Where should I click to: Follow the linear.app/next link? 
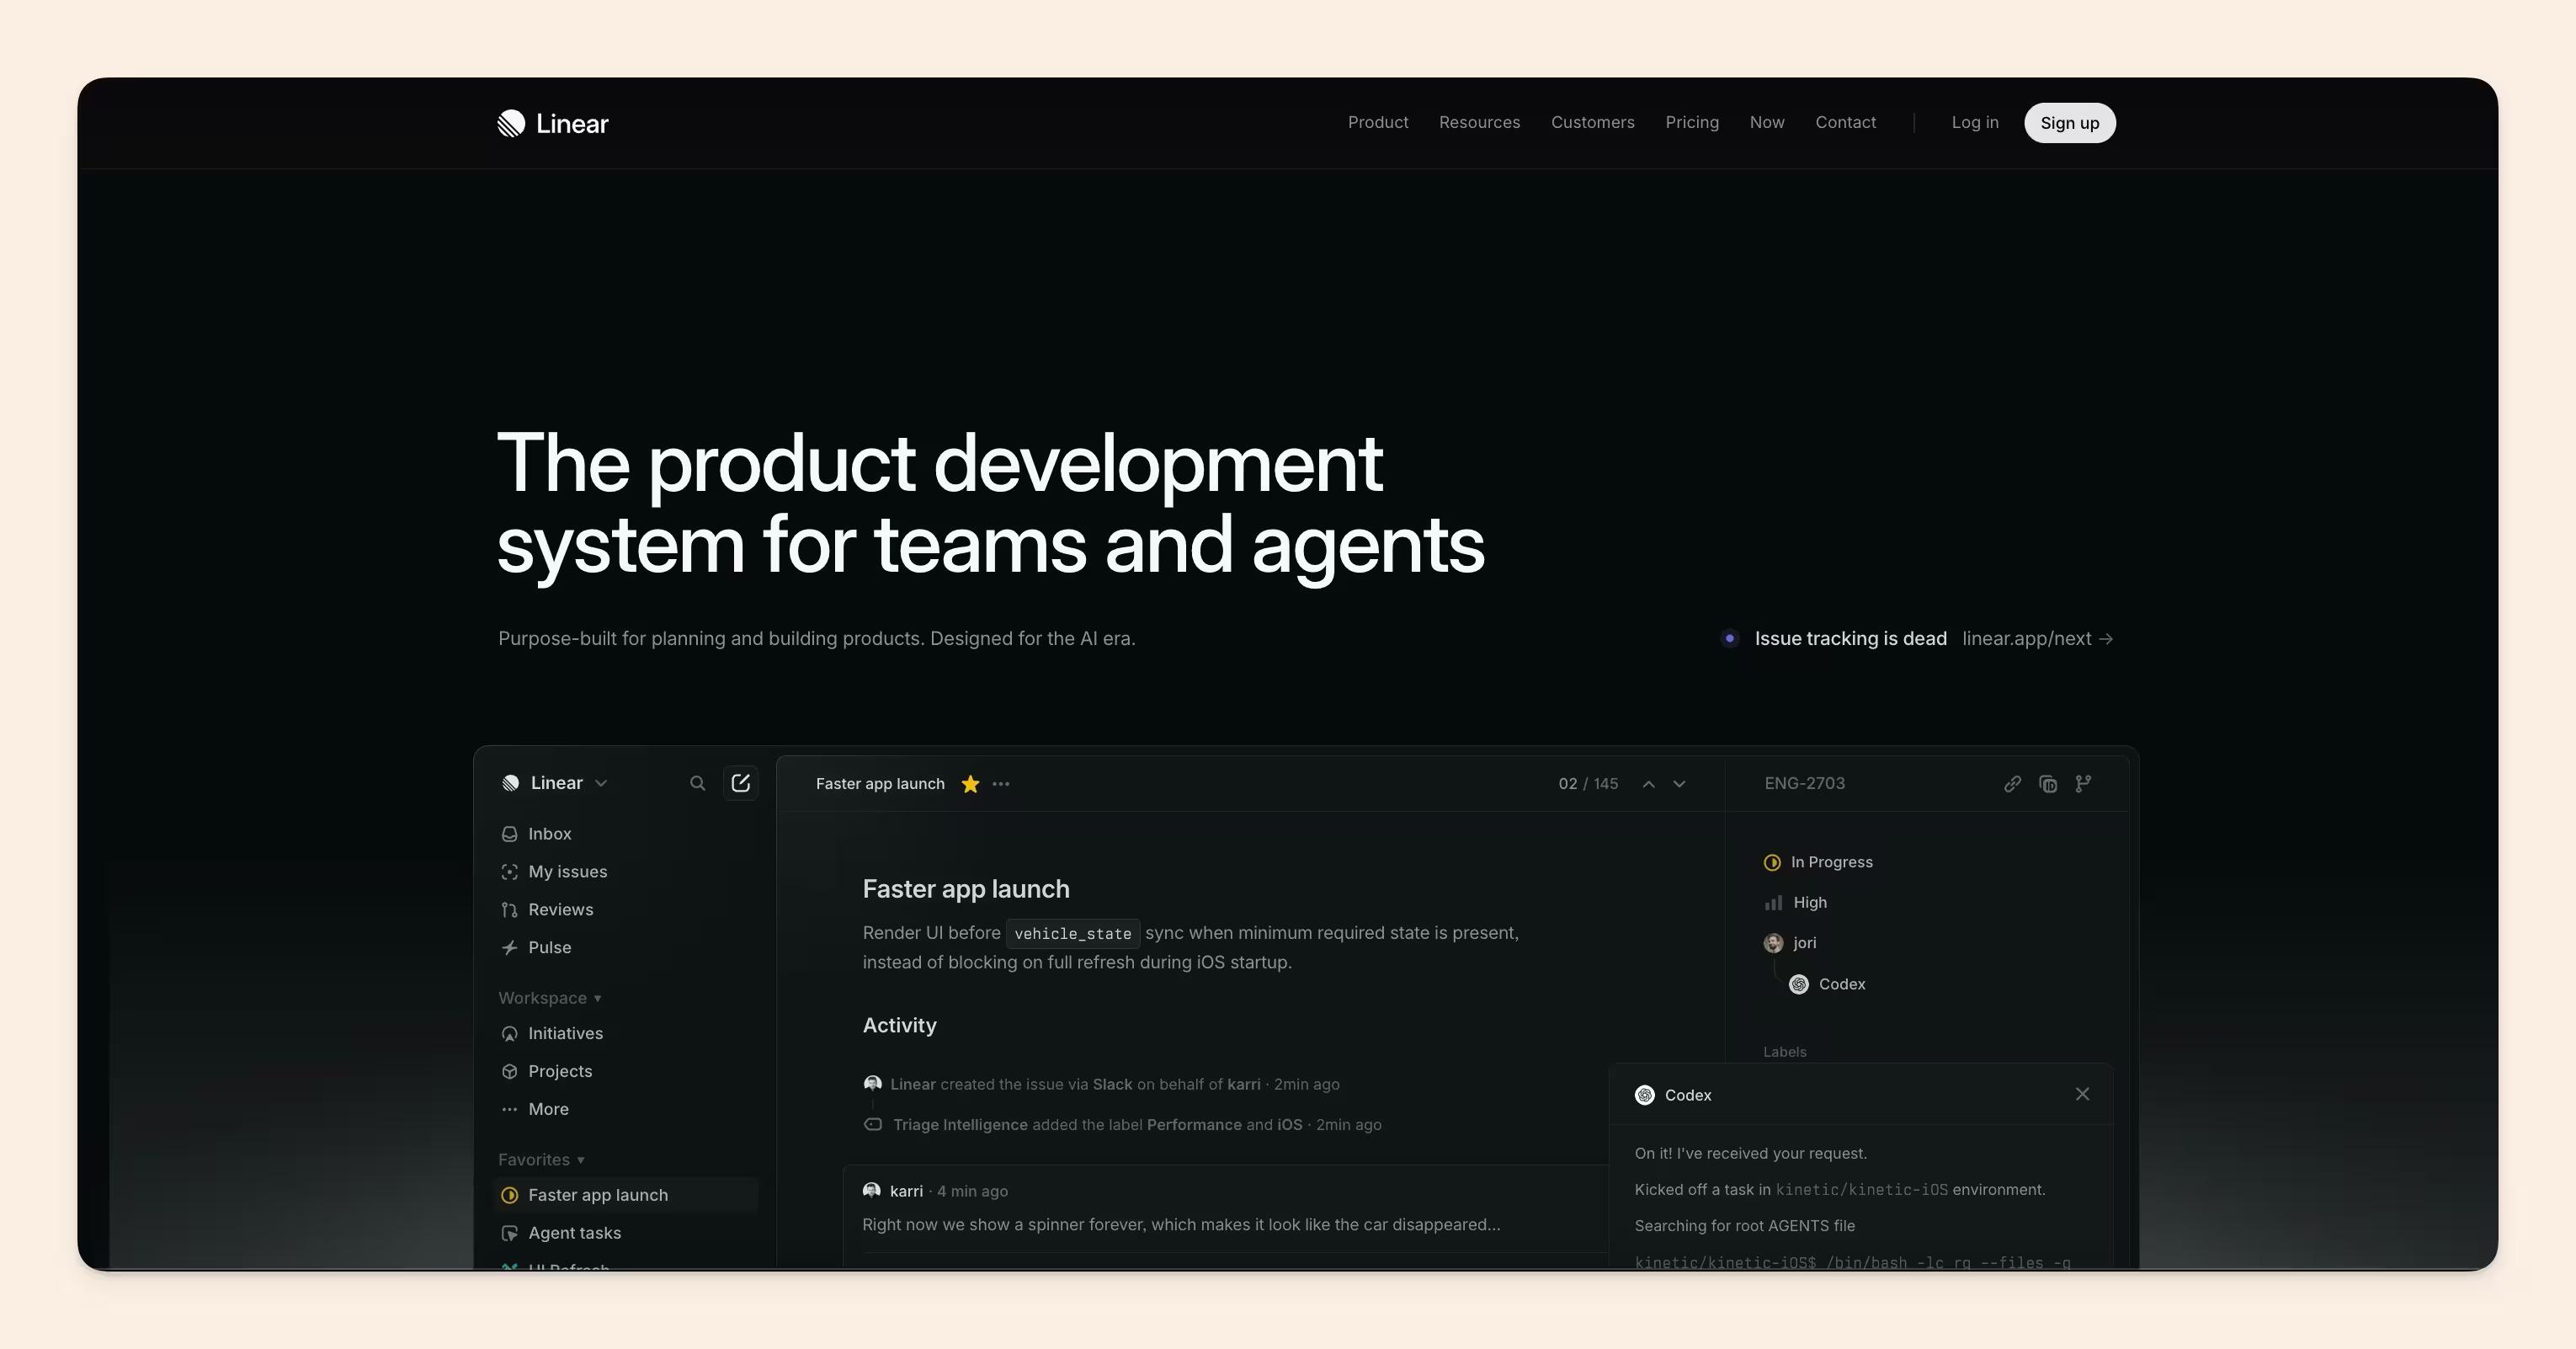pos(2037,638)
